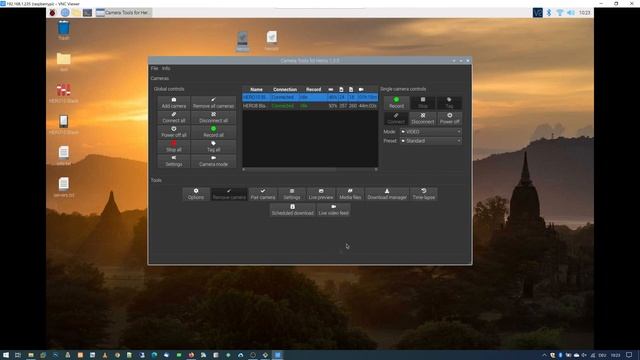Screen dimensions: 640x360
Task: Click Tag in Single camera controls
Action: (x=449, y=103)
